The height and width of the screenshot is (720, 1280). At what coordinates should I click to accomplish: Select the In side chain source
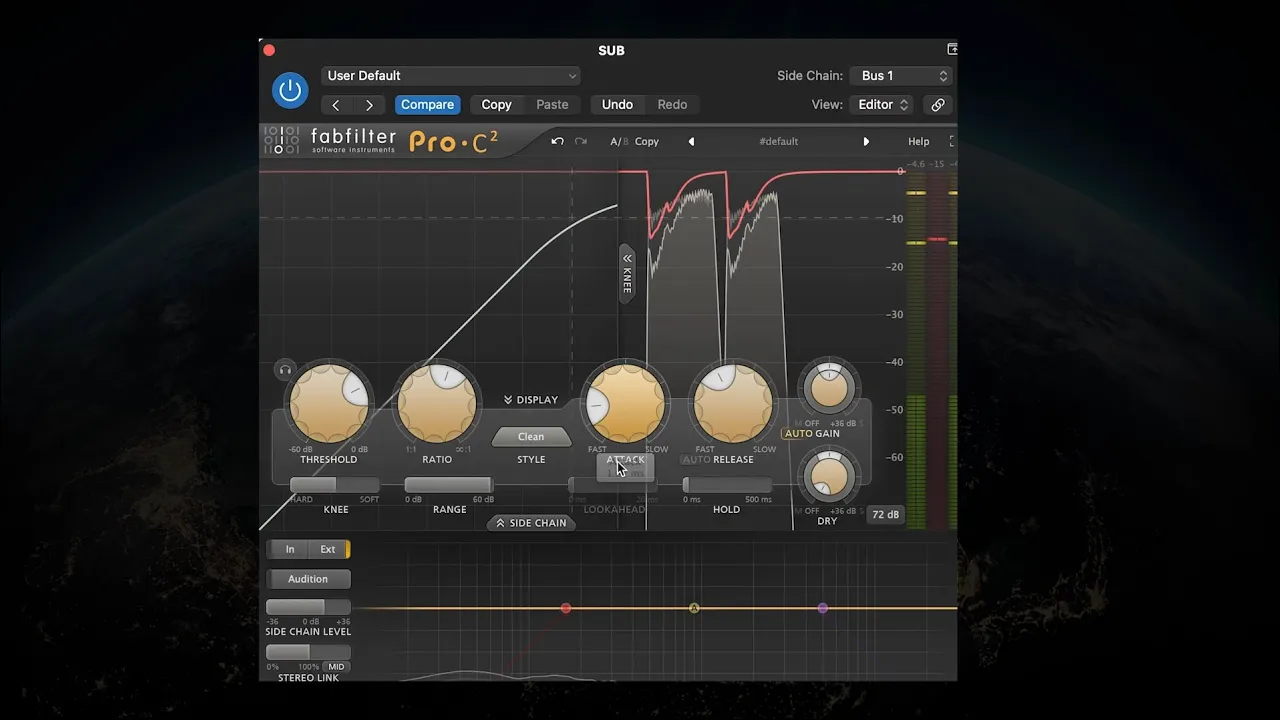coord(290,549)
